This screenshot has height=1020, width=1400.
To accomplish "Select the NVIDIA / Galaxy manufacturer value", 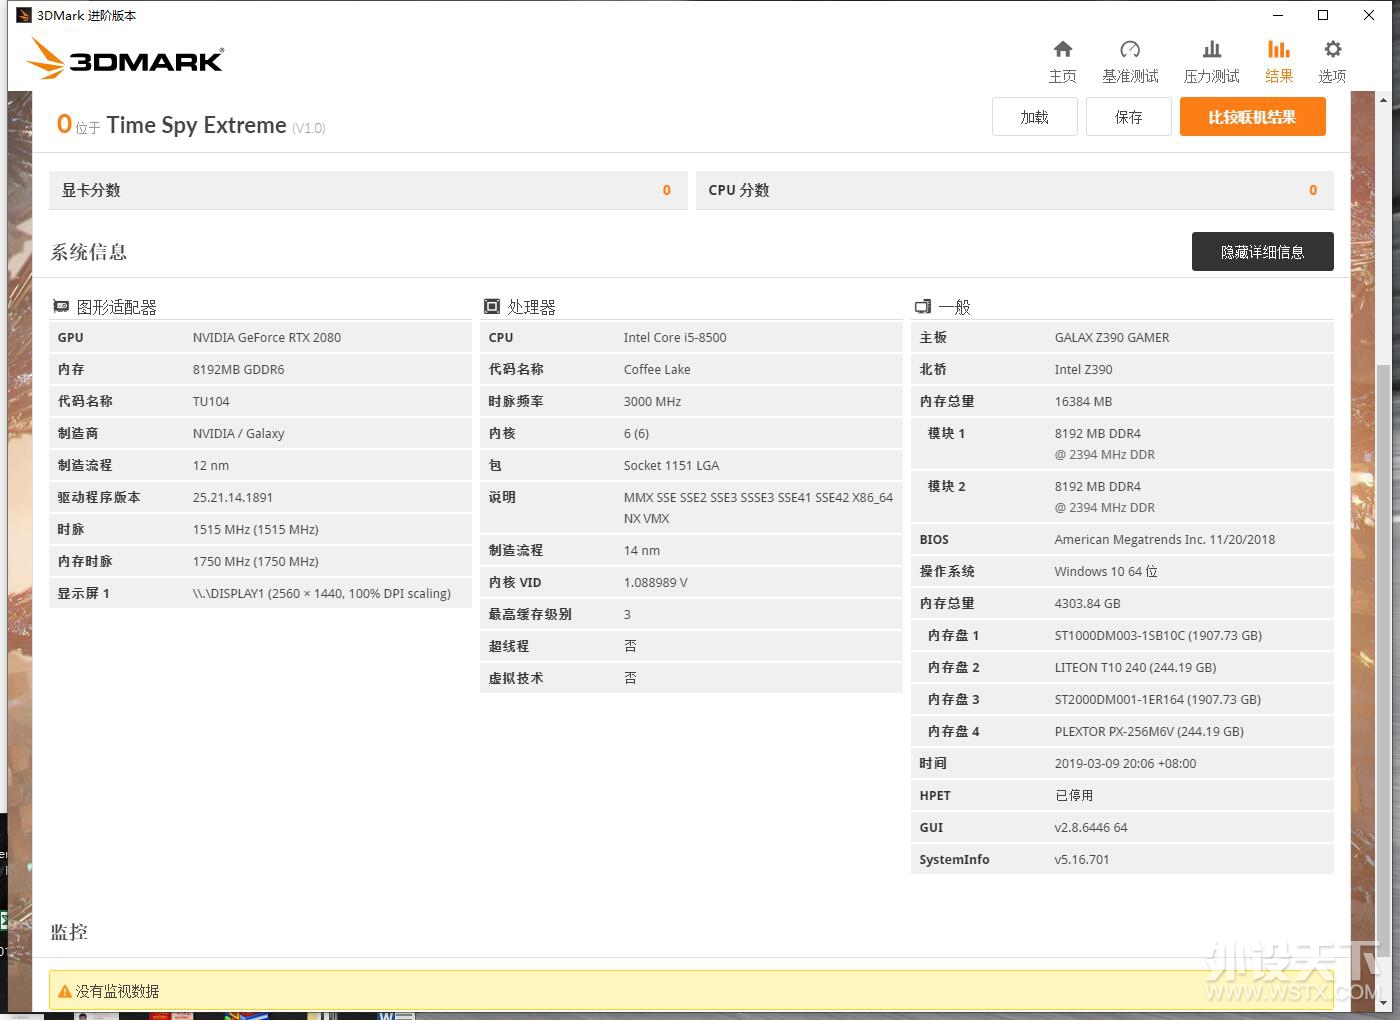I will point(239,433).
